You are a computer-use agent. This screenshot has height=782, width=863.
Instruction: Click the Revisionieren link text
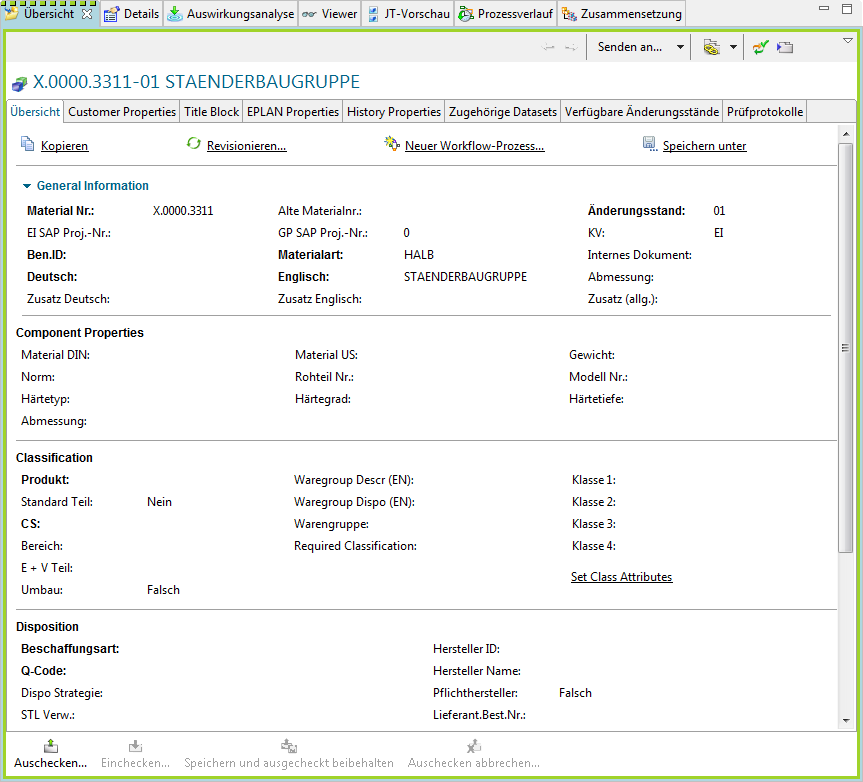(x=246, y=146)
